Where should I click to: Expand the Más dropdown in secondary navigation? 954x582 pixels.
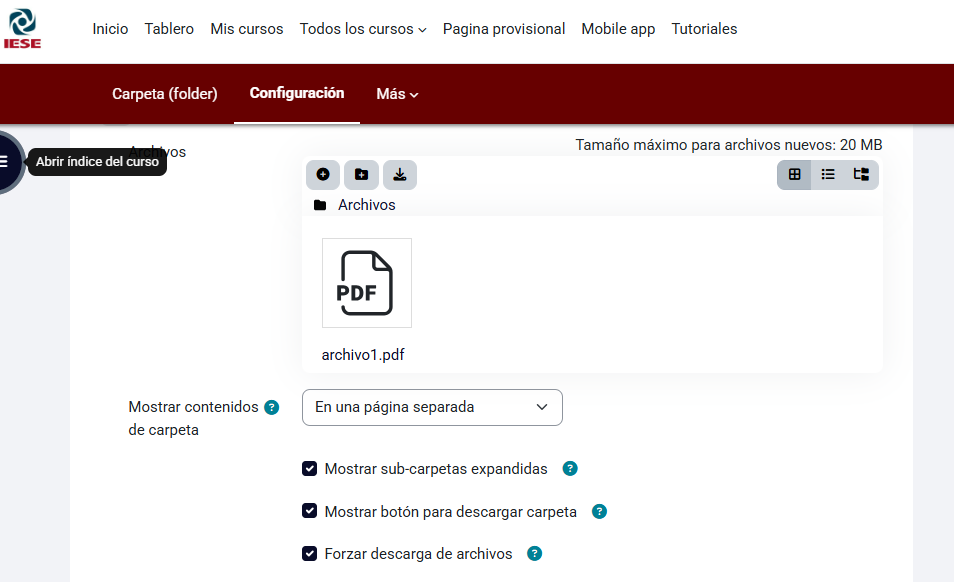pyautogui.click(x=397, y=94)
